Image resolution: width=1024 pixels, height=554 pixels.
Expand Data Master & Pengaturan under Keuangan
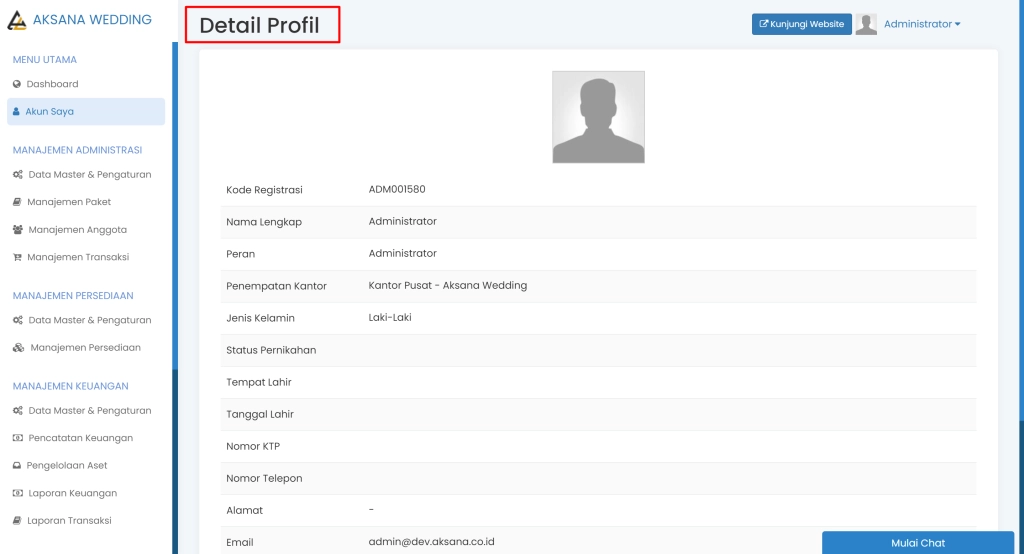click(89, 411)
